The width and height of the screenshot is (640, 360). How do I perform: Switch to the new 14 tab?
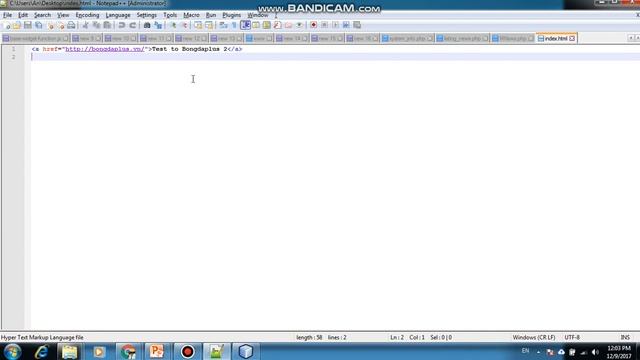[x=291, y=38]
